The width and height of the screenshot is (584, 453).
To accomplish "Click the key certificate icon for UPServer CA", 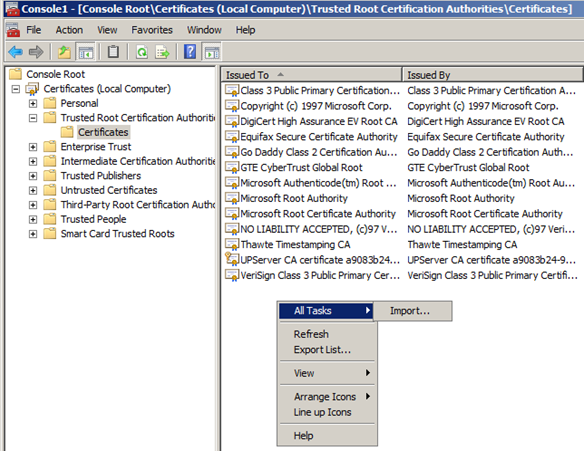I will pos(232,259).
